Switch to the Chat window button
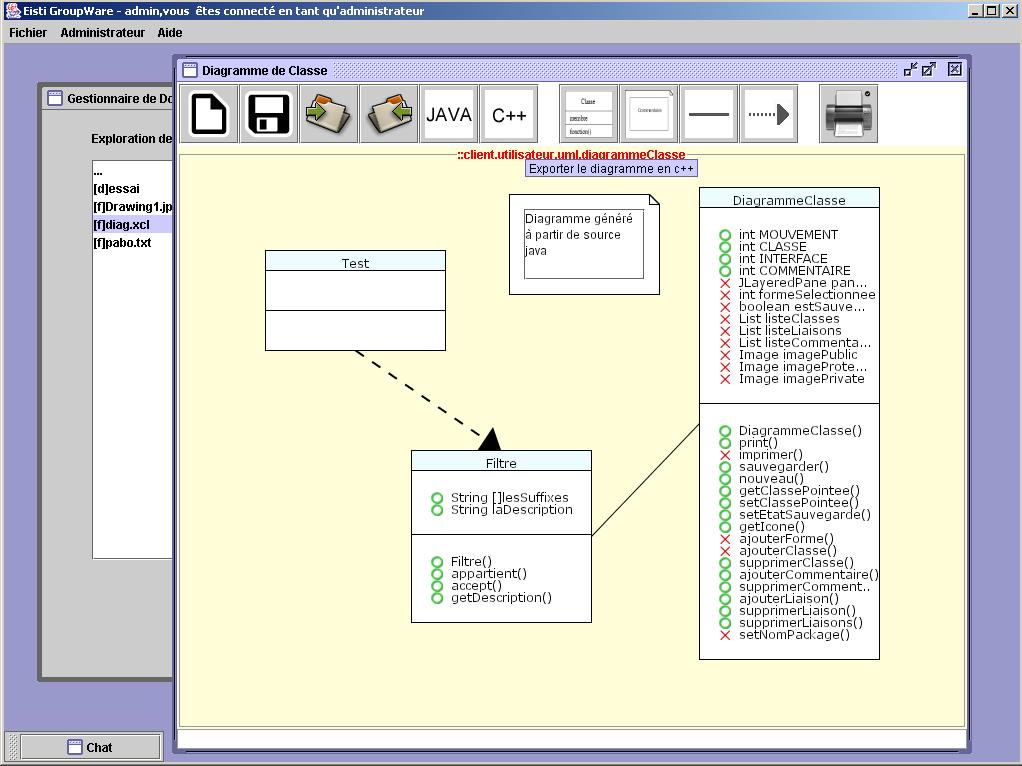Screen dimensions: 1022x766 coord(90,747)
